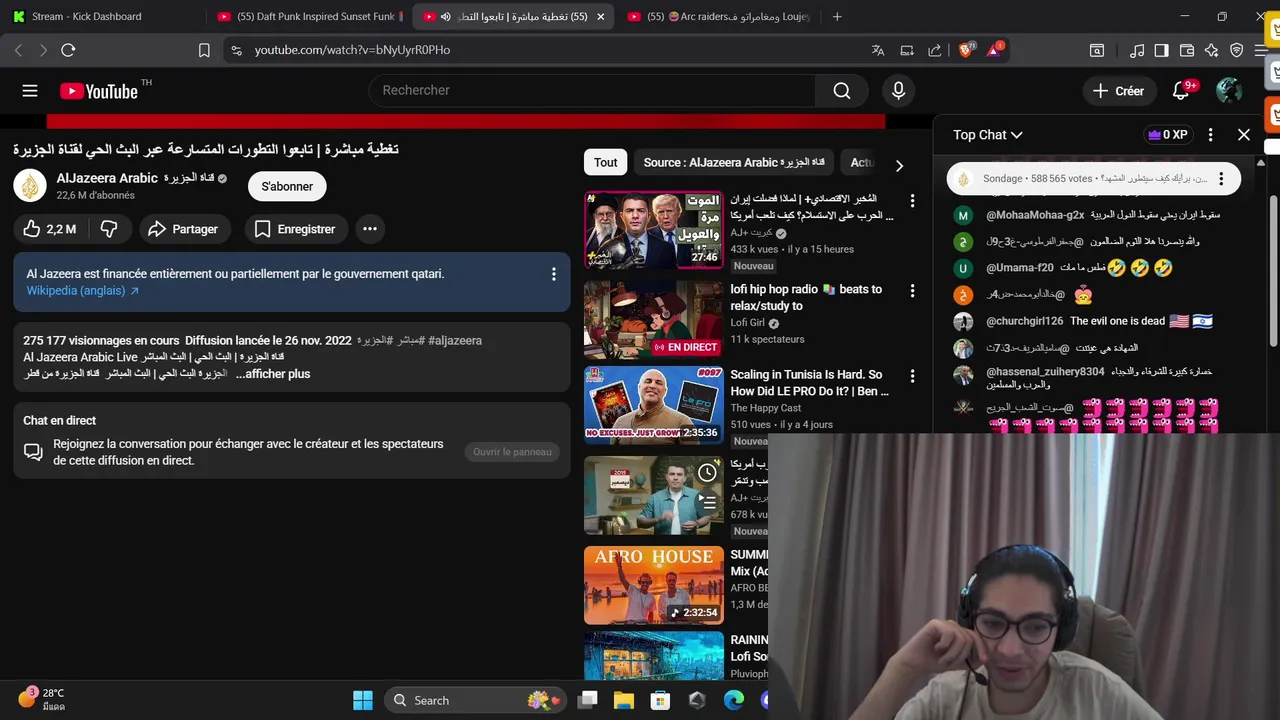Add the 678 k vues video to Watch Later
Screen dimensions: 1280x720
(x=707, y=472)
